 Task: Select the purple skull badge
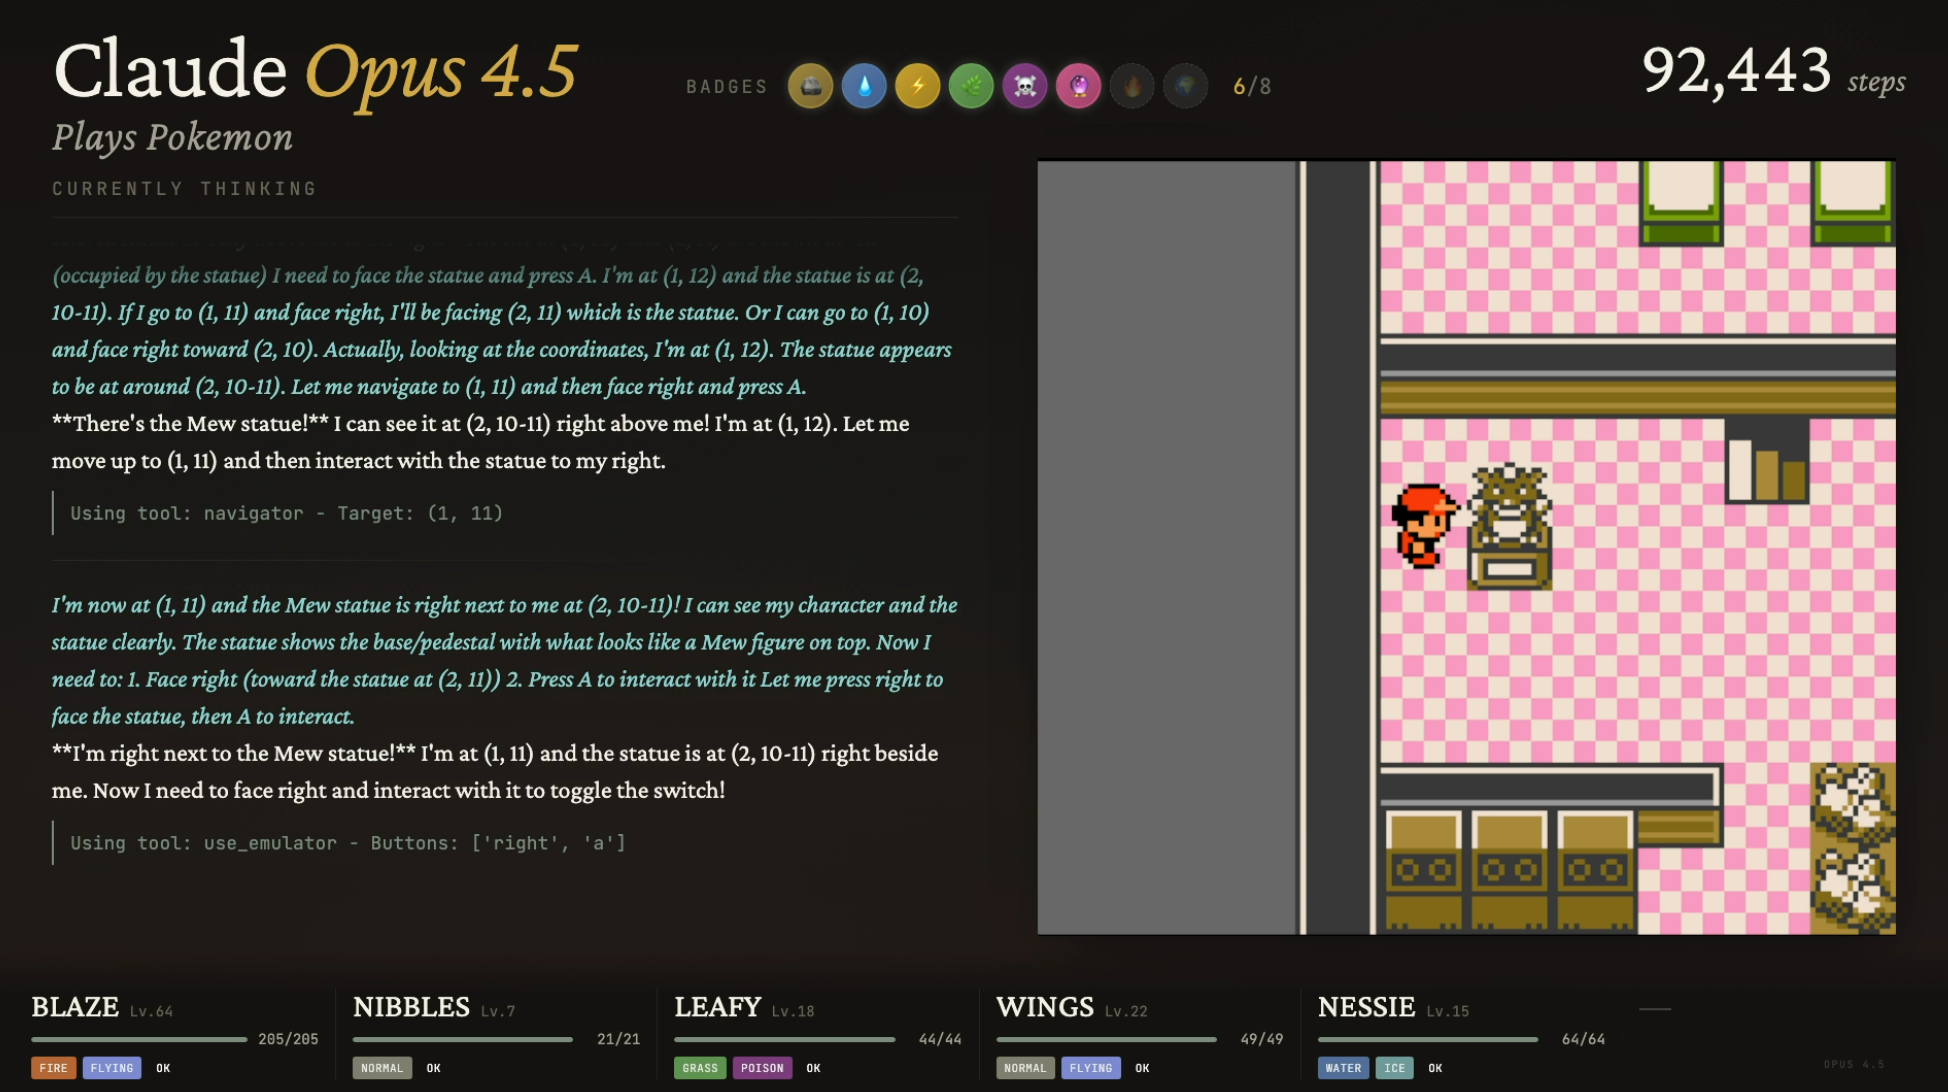[x=1025, y=86]
